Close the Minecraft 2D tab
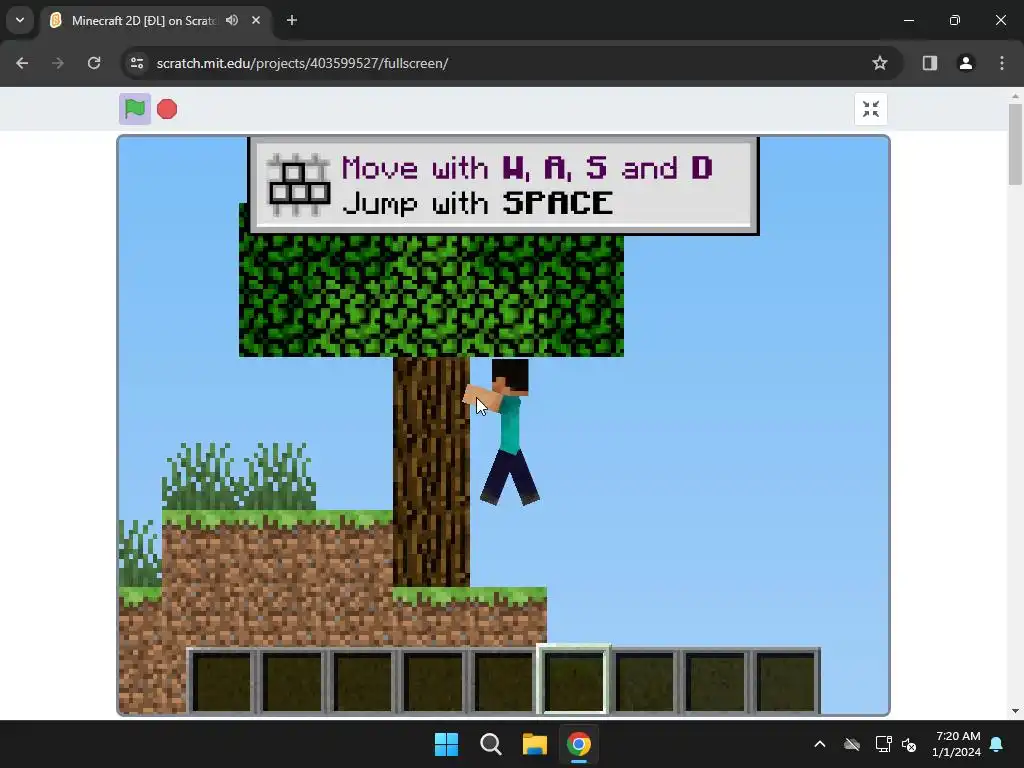Image resolution: width=1024 pixels, height=768 pixels. [x=256, y=20]
